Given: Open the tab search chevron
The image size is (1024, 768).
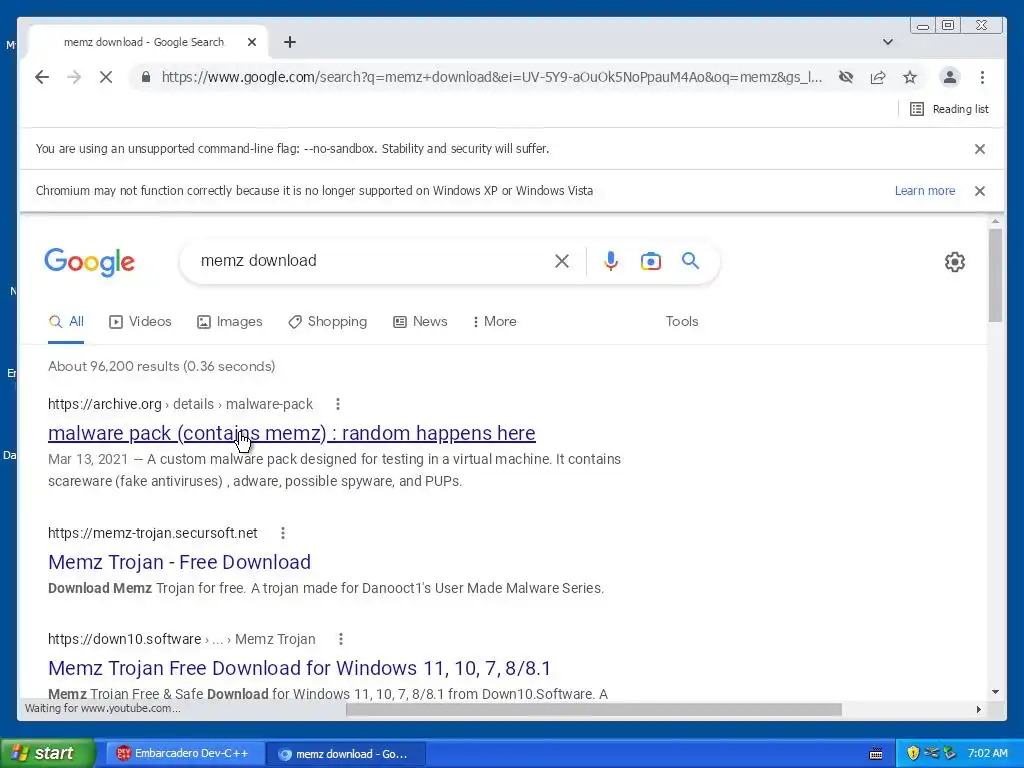Looking at the screenshot, I should tap(888, 42).
